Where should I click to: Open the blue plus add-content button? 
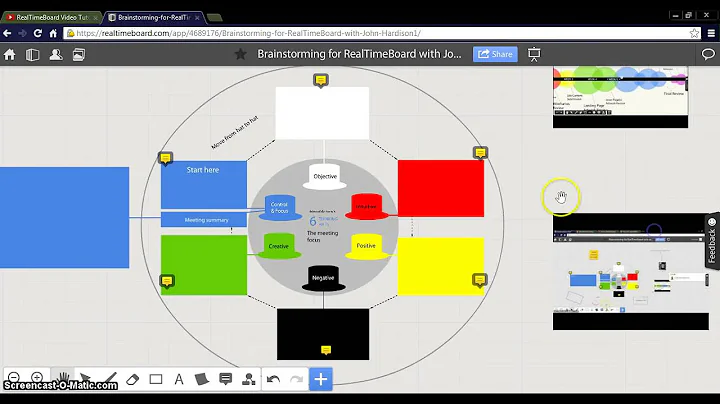321,379
